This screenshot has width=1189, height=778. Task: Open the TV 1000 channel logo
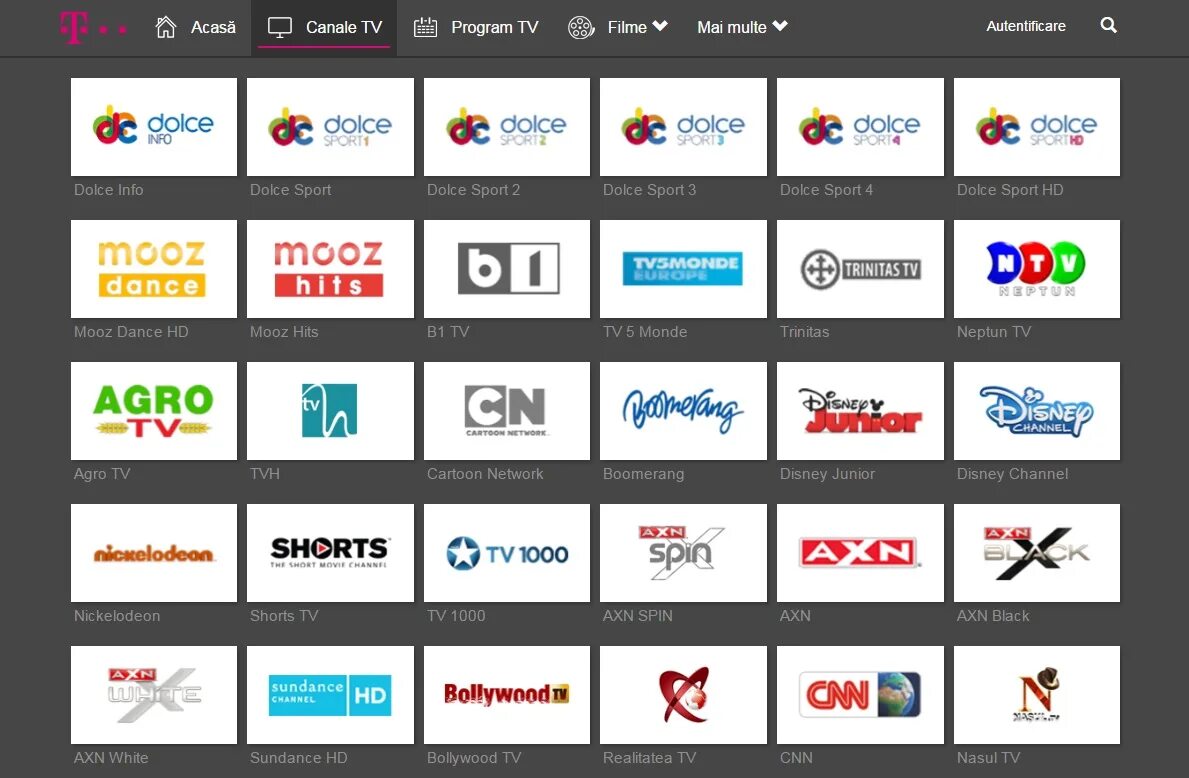tap(507, 553)
